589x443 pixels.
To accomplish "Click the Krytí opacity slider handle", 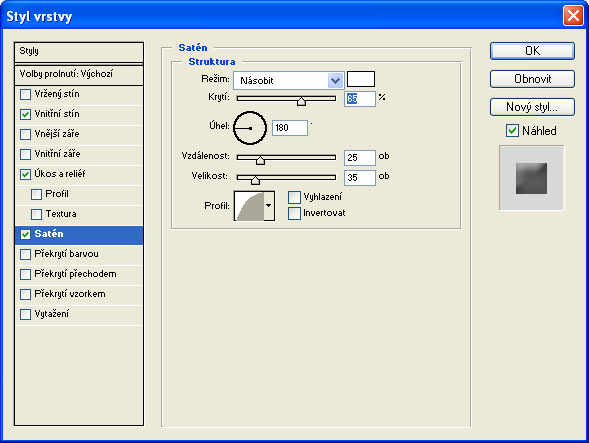I will click(301, 101).
